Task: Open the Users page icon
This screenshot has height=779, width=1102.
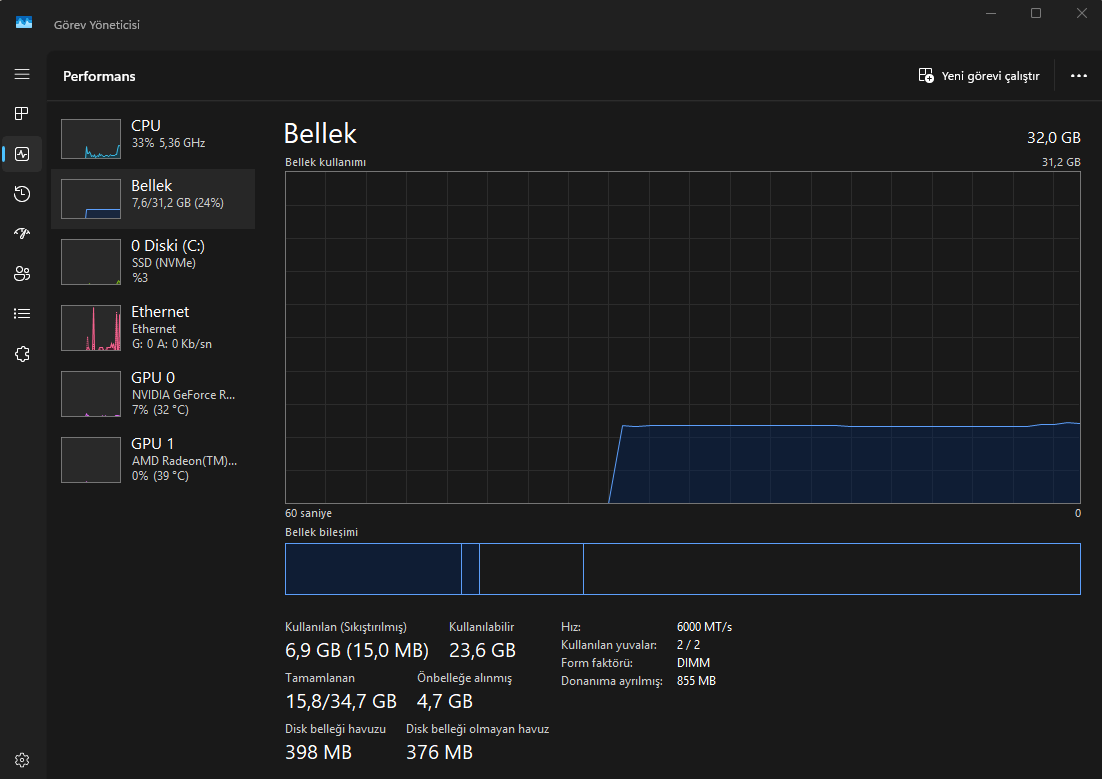Action: coord(22,274)
